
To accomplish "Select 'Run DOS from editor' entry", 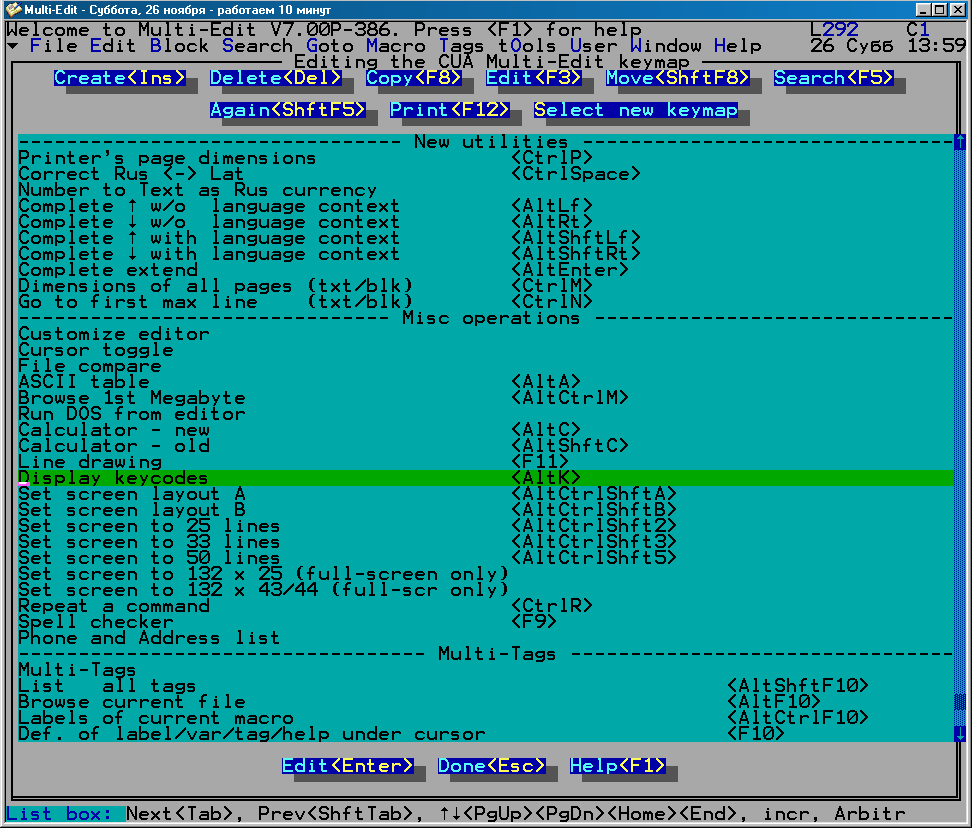I will [x=486, y=414].
